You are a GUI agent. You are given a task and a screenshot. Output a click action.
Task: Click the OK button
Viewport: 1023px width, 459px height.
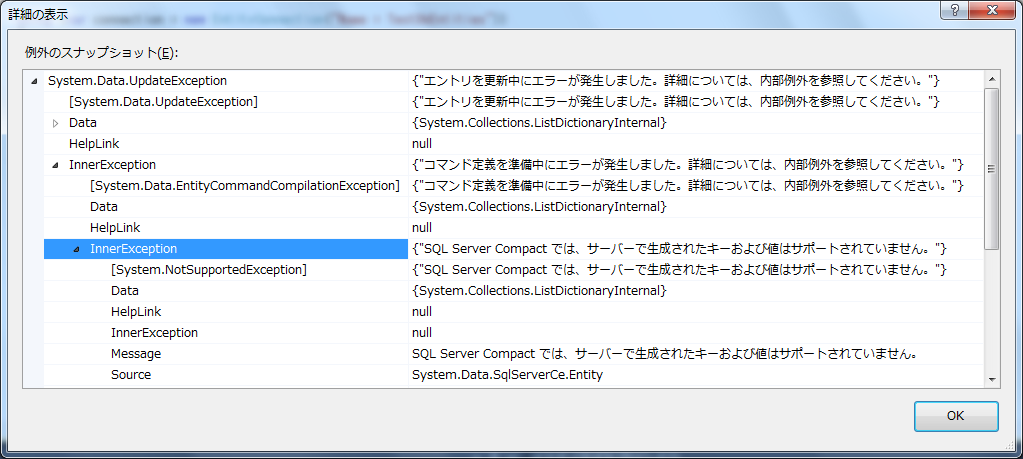(x=956, y=416)
